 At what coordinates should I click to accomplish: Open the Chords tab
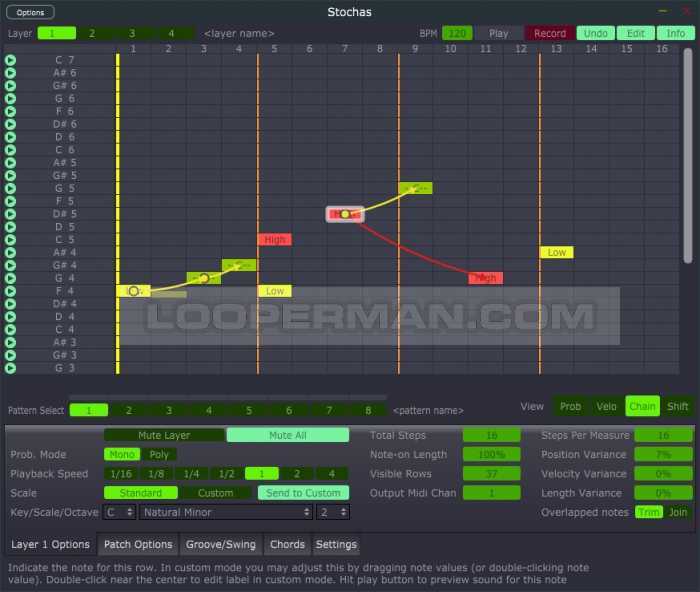pyautogui.click(x=287, y=544)
